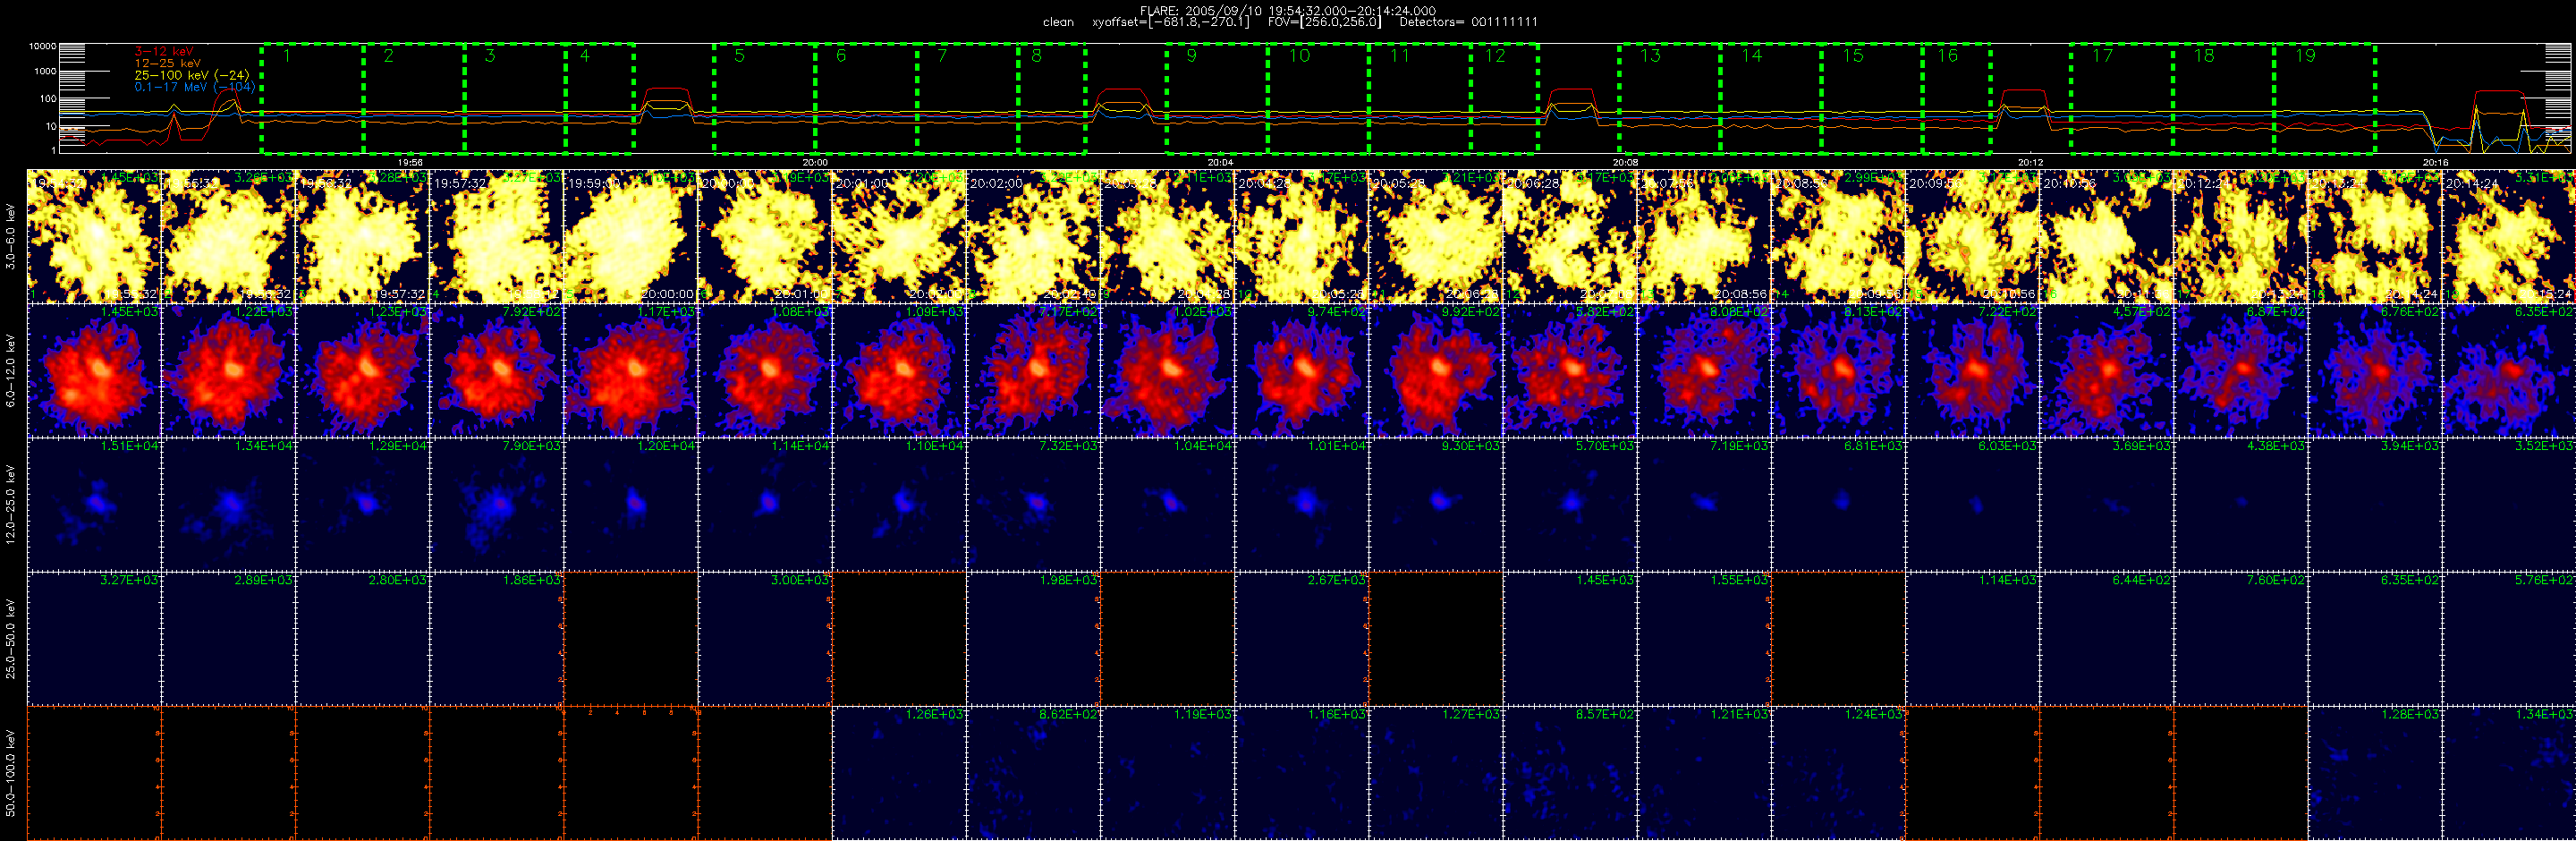The width and height of the screenshot is (2576, 841).
Task: Click the 8.57E+02 peak value label
Action: [1606, 715]
